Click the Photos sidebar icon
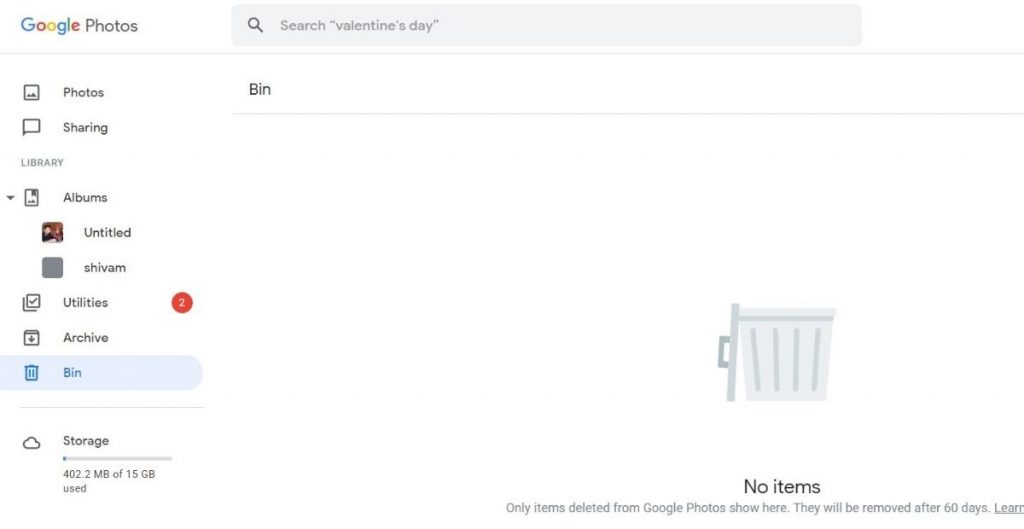This screenshot has width=1024, height=529. [32, 92]
